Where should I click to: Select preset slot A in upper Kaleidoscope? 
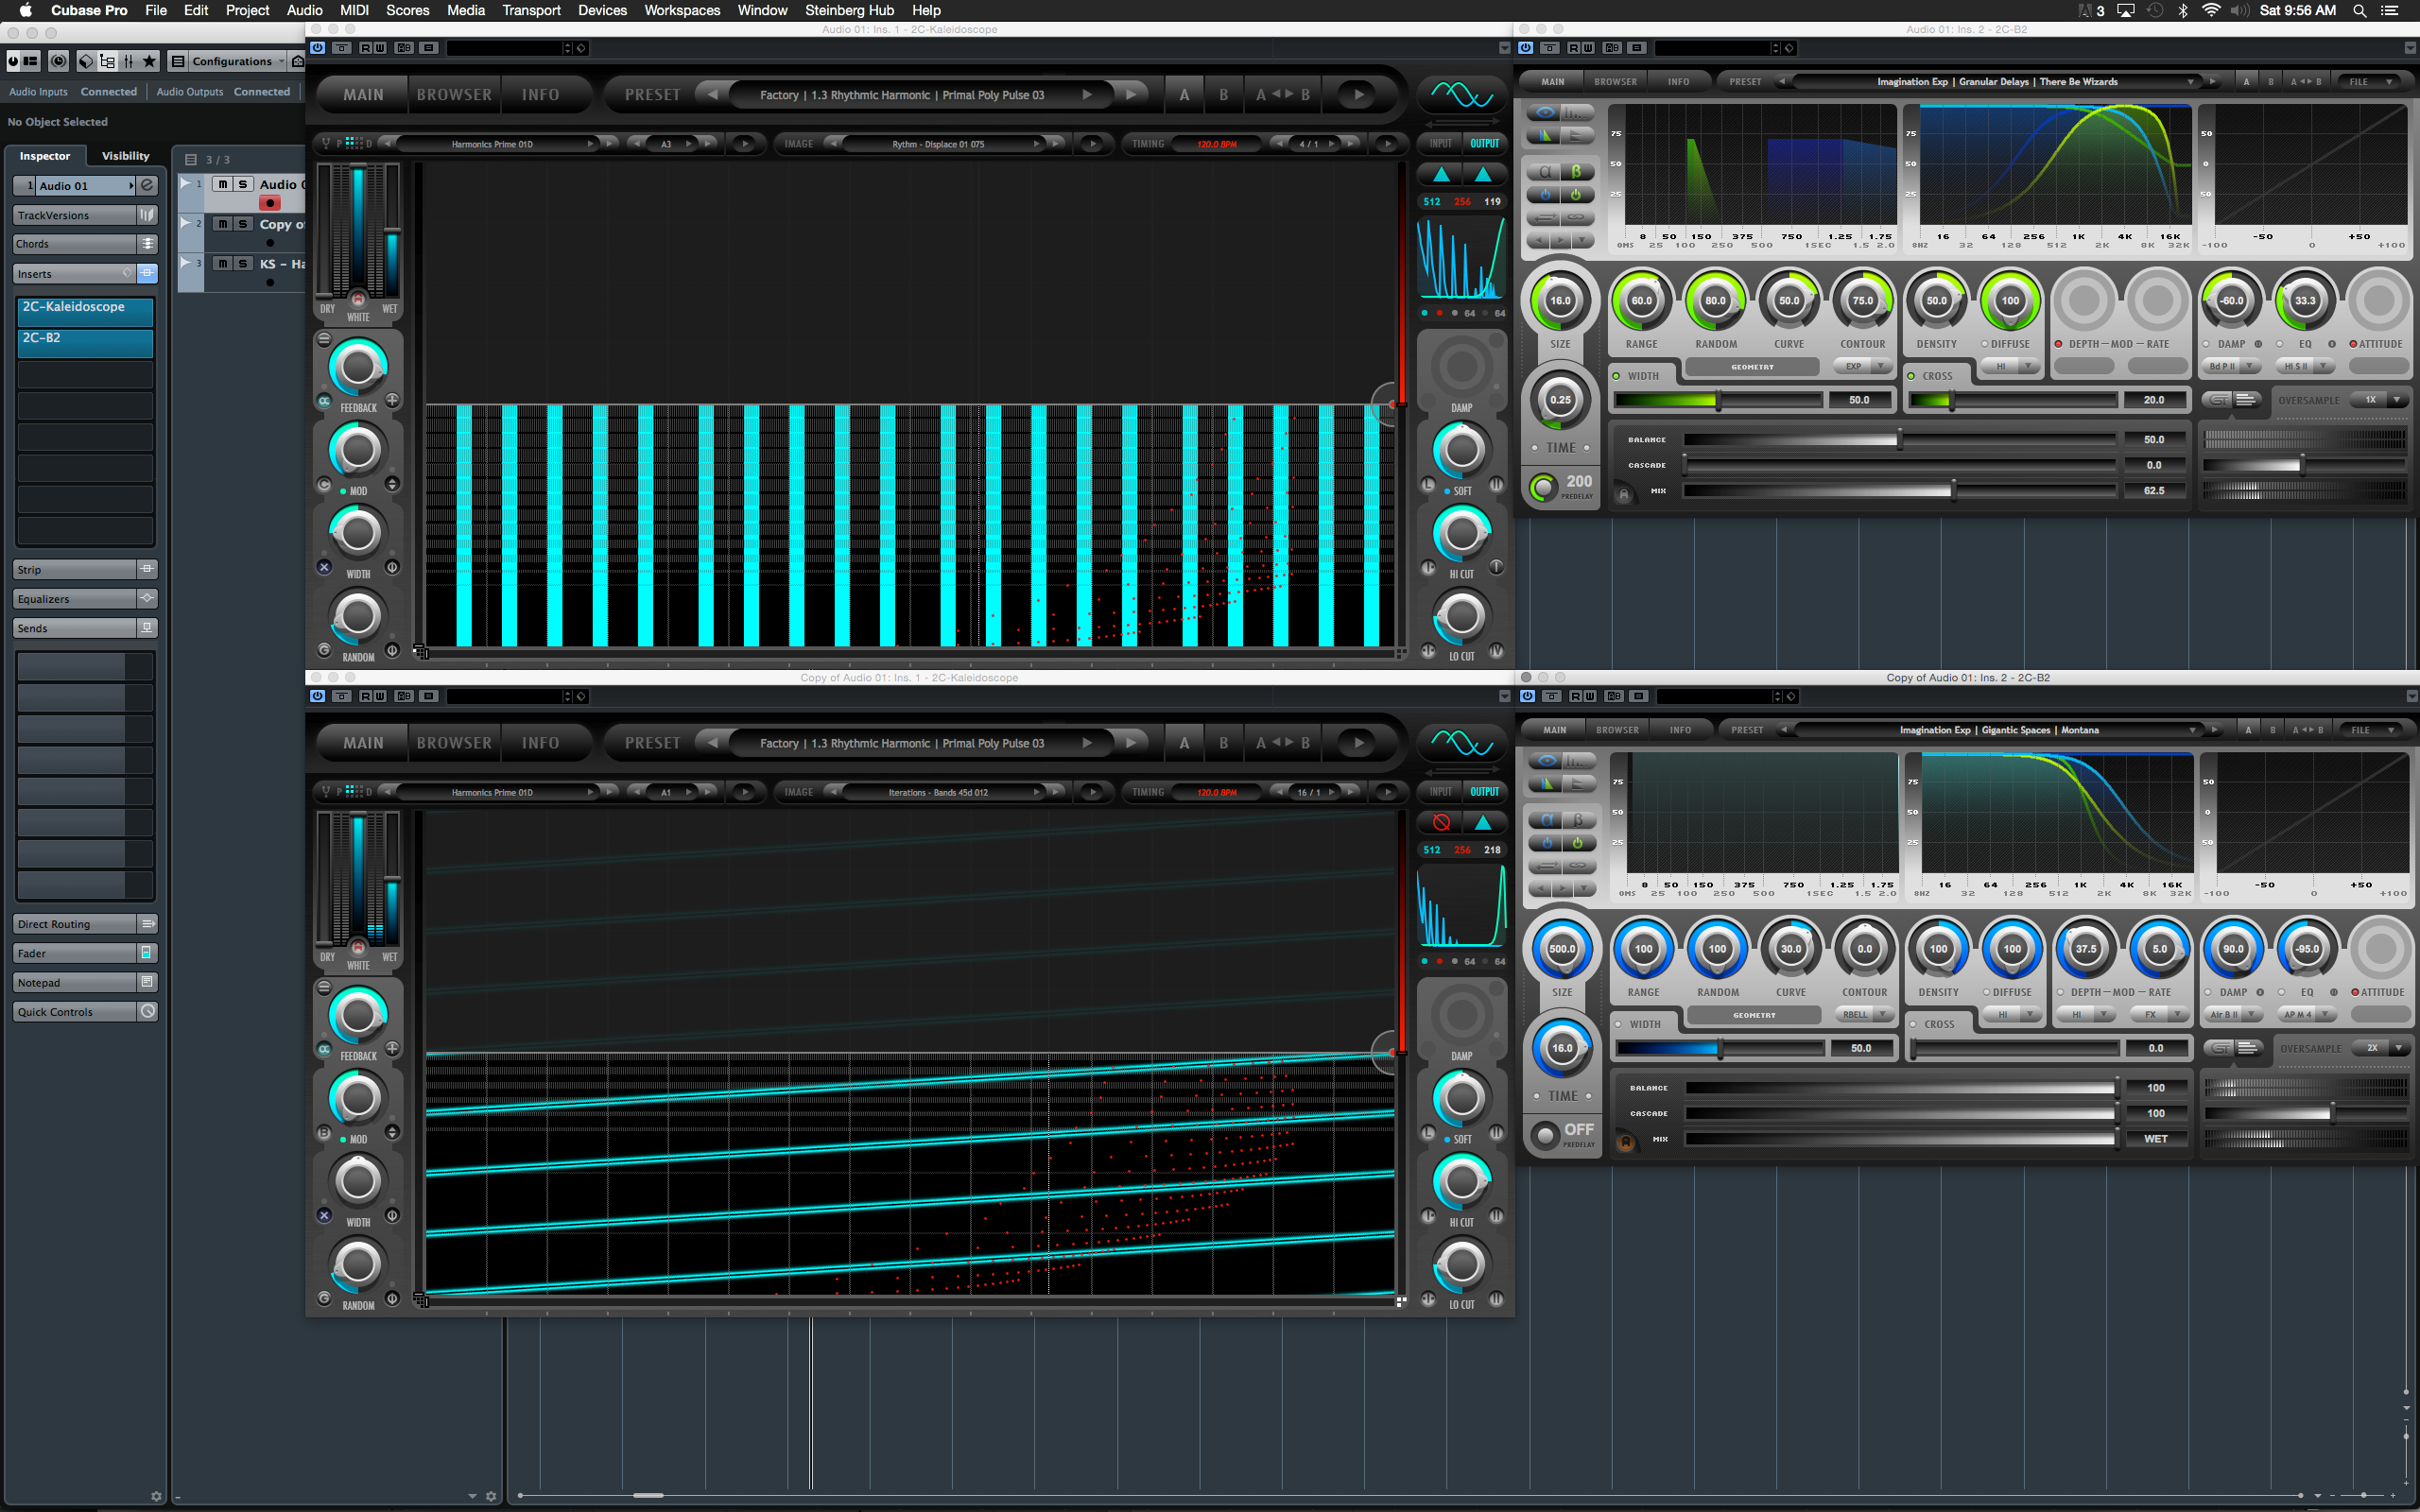tap(1184, 95)
